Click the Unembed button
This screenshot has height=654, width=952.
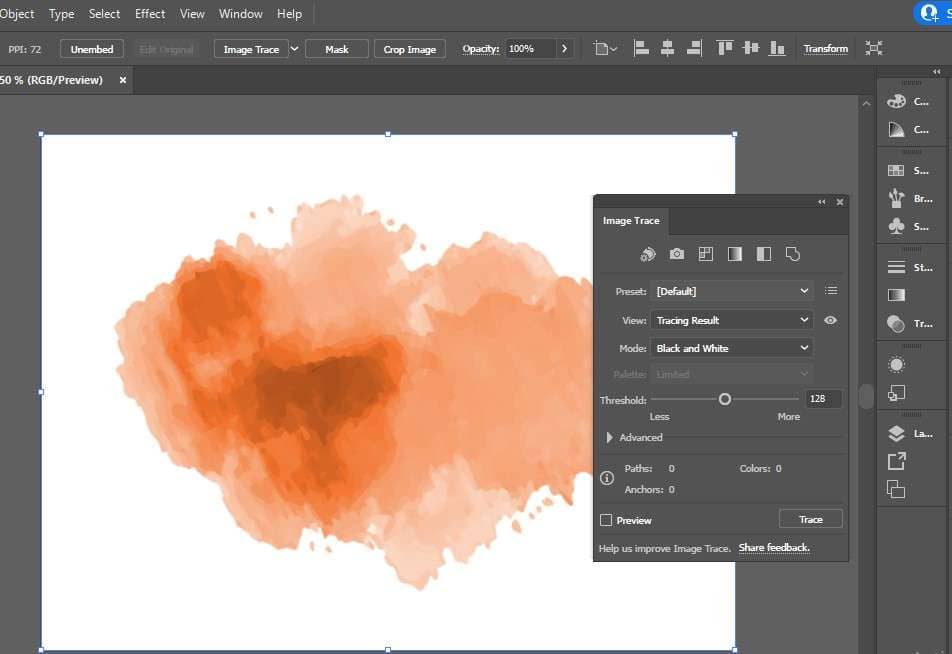click(x=92, y=49)
